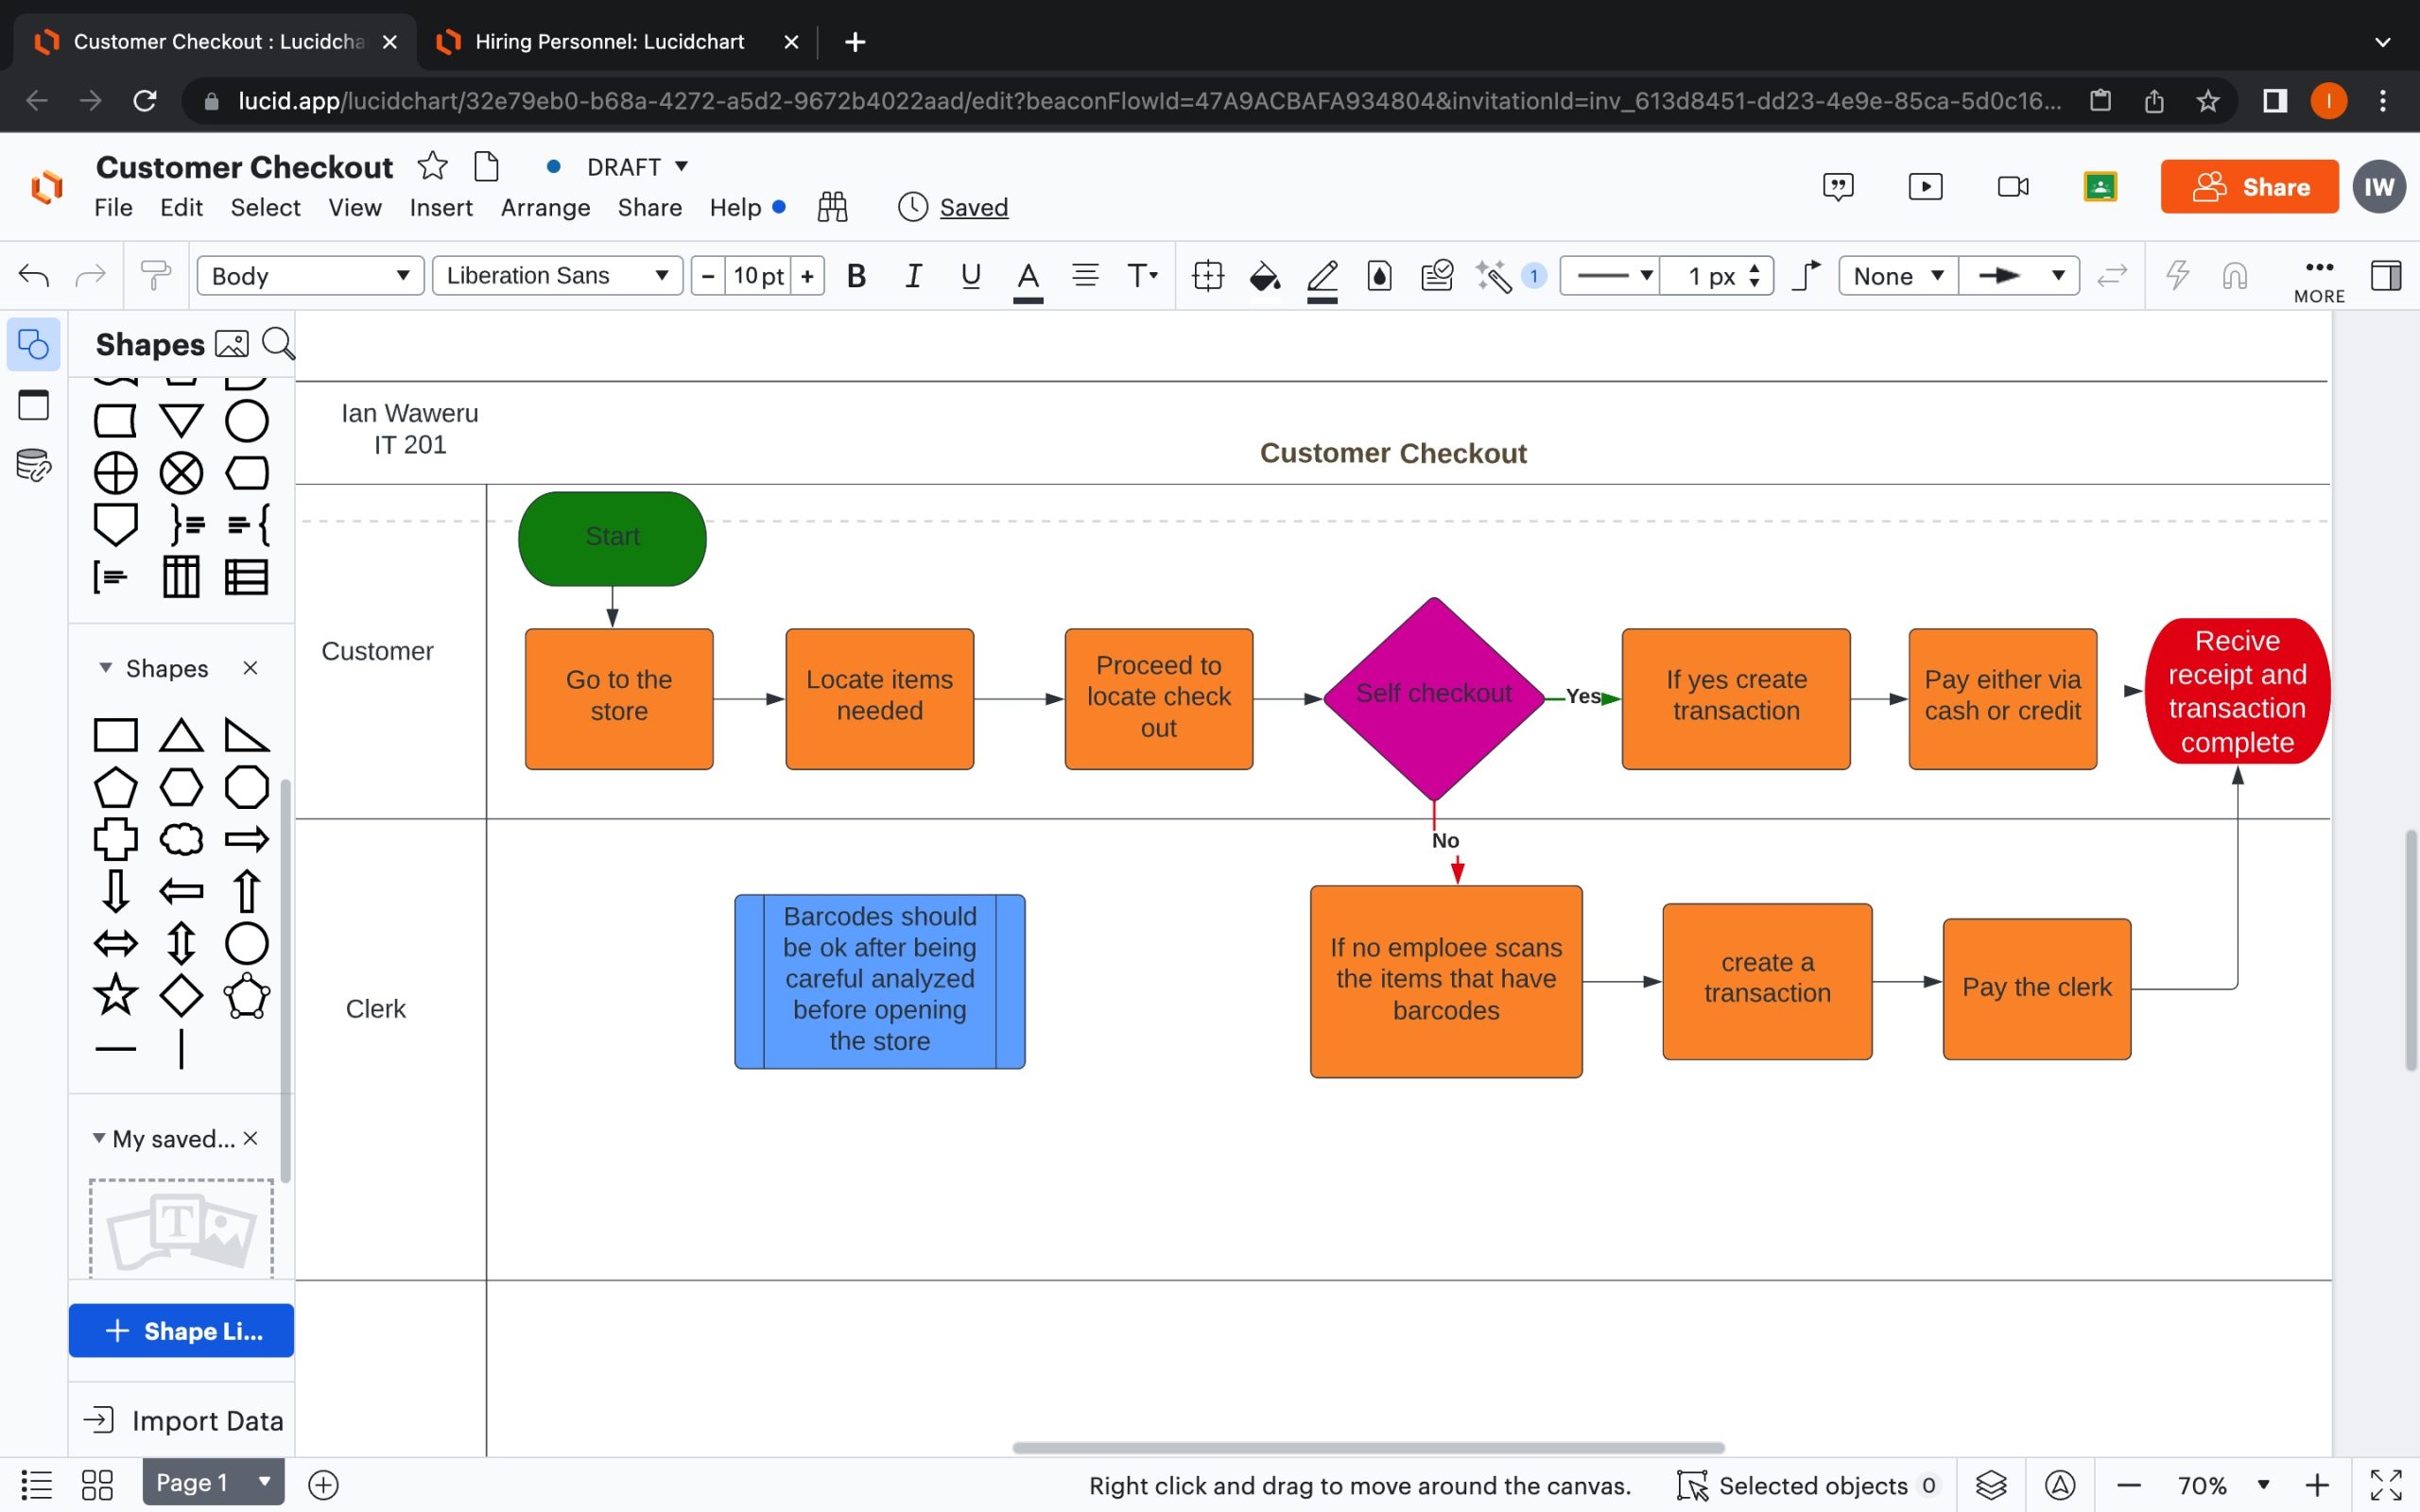Click the video camera icon
Image resolution: width=2420 pixels, height=1512 pixels.
click(x=2013, y=187)
